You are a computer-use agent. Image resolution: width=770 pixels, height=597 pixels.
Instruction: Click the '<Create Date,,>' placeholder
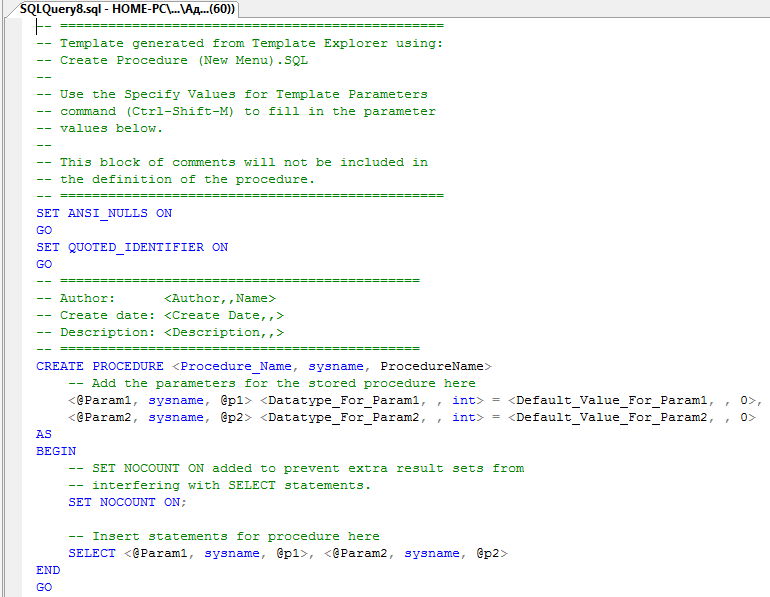[x=224, y=315]
